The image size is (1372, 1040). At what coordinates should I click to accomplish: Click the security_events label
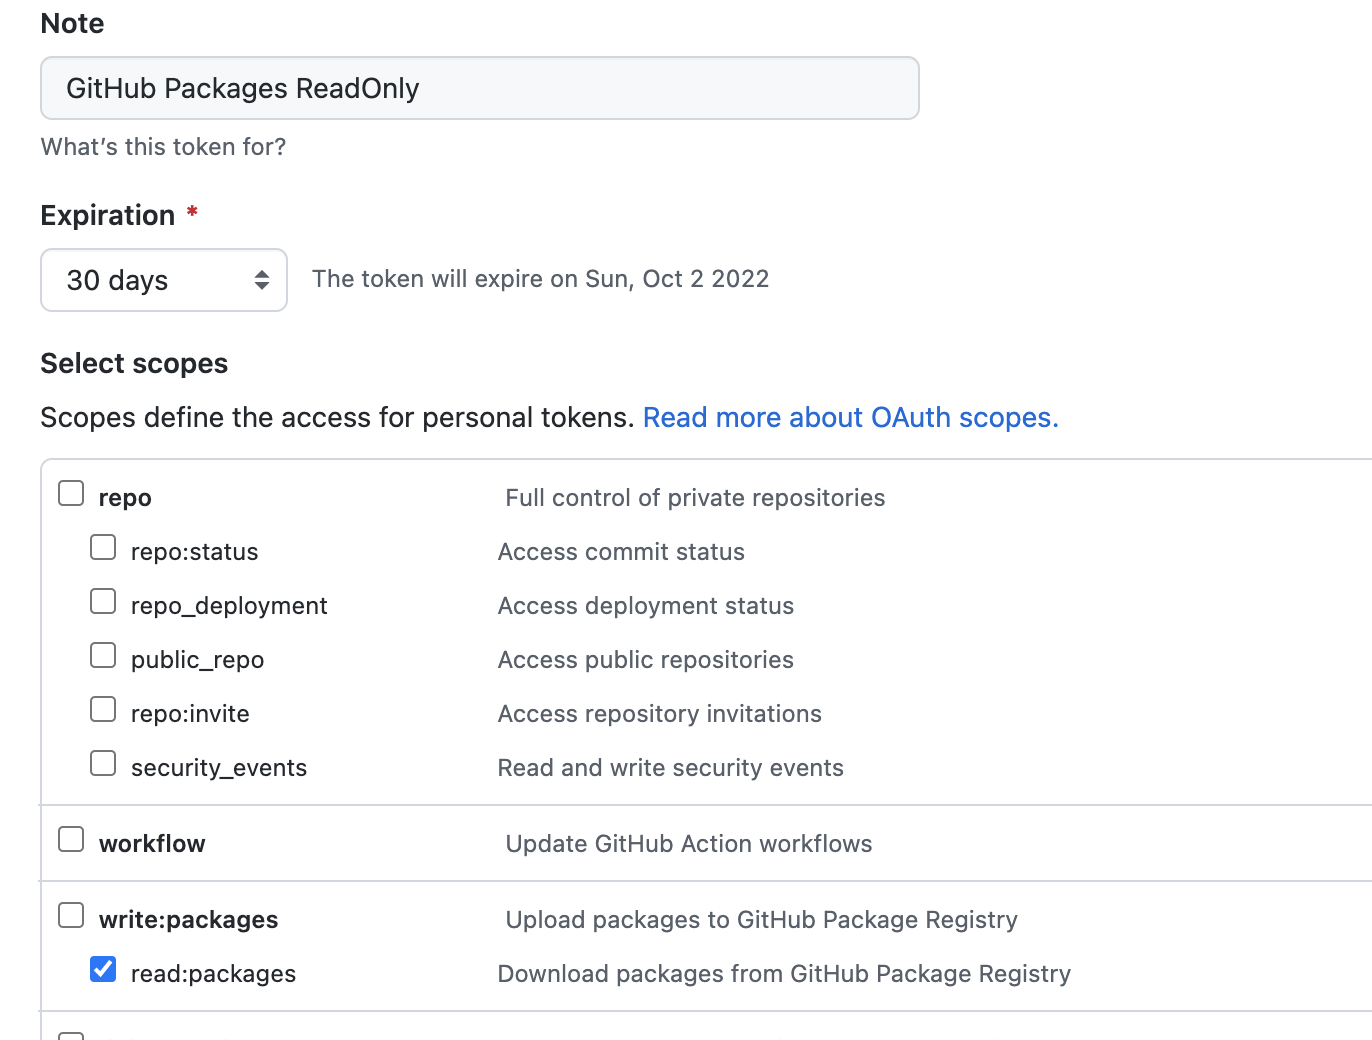pos(218,768)
